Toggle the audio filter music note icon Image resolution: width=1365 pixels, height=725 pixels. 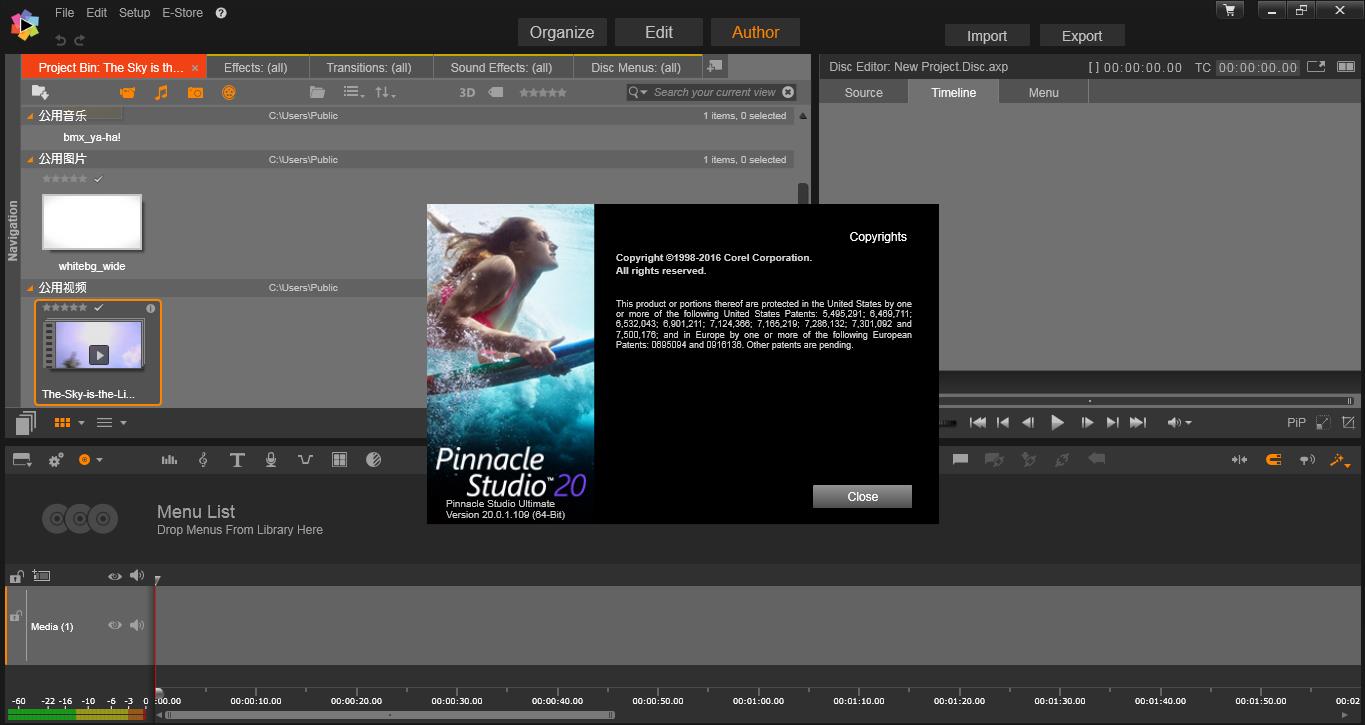[161, 92]
